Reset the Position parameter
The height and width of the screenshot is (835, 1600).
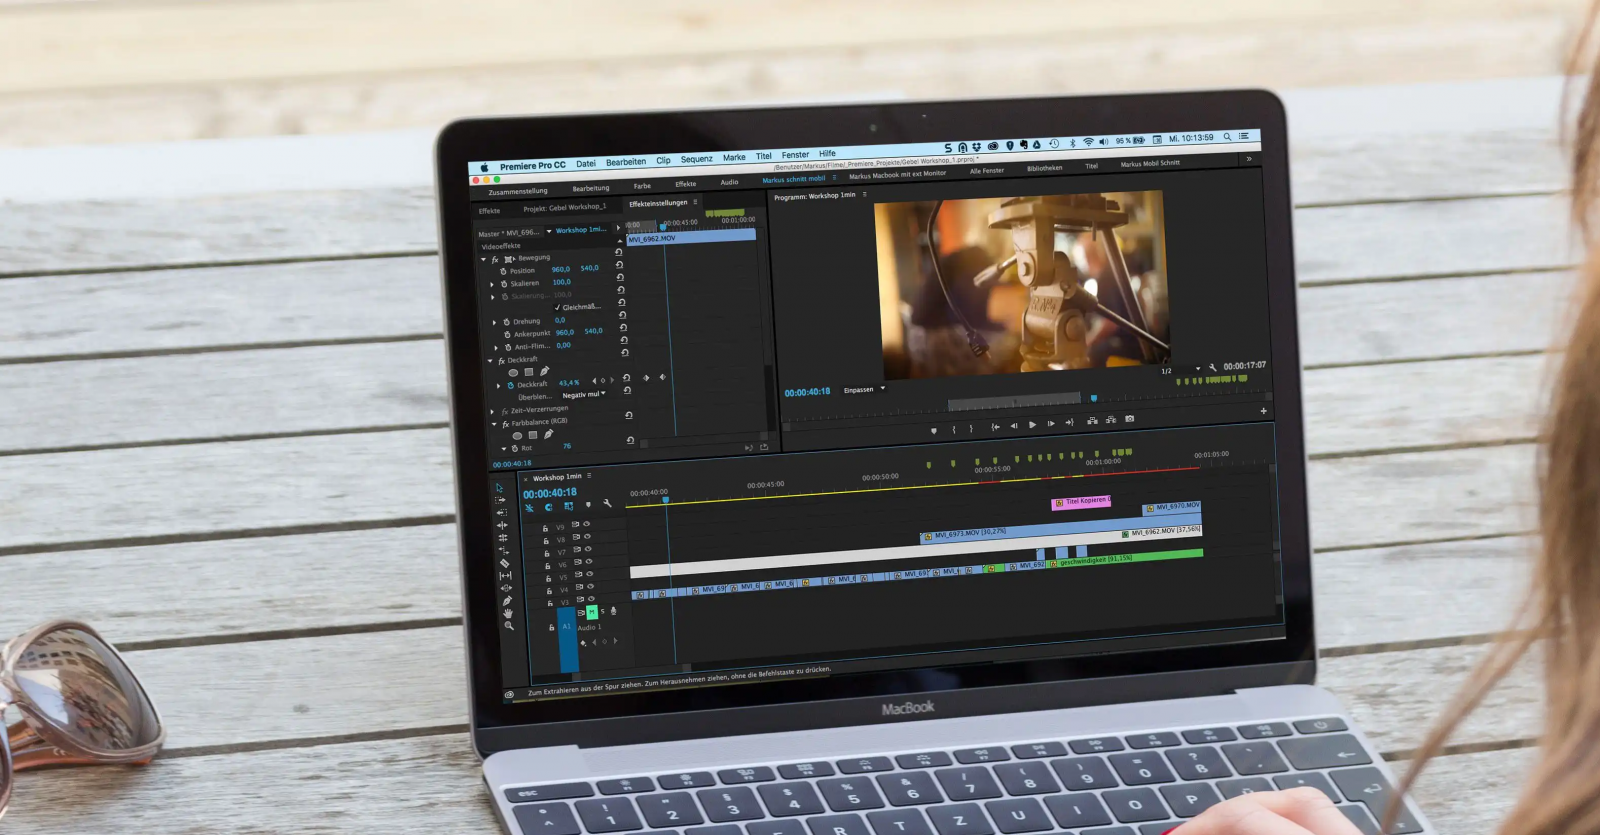point(619,264)
